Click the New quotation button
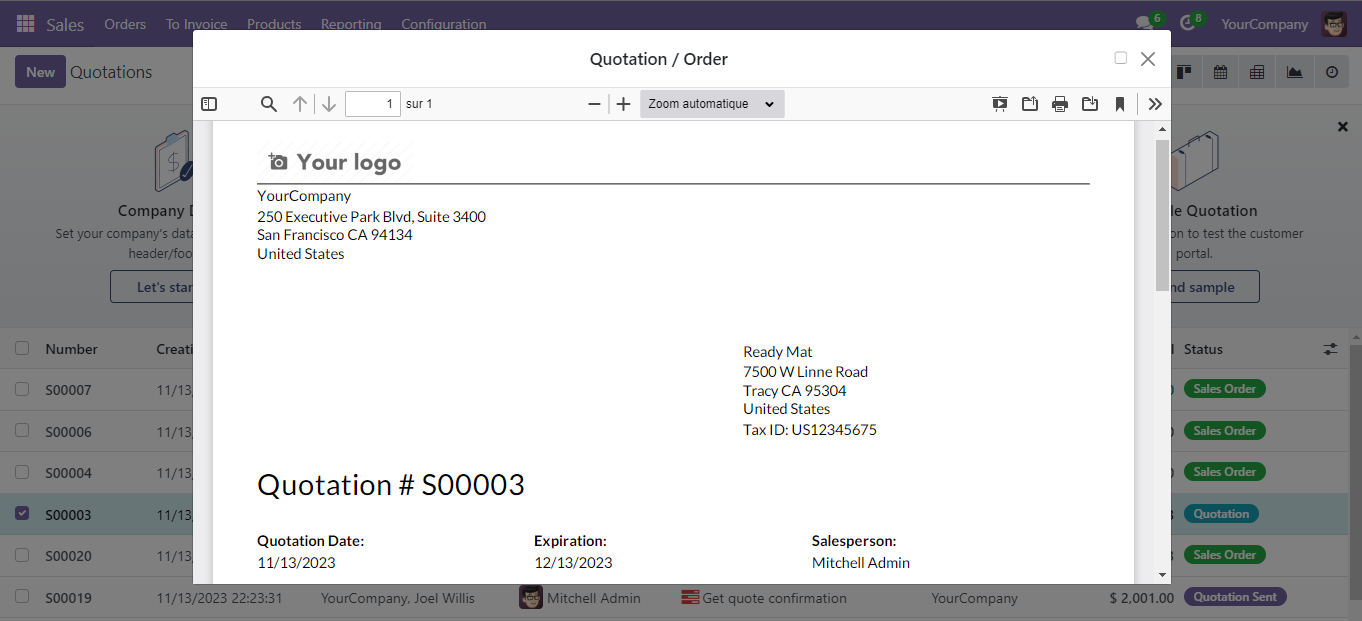Image resolution: width=1362 pixels, height=621 pixels. (40, 72)
